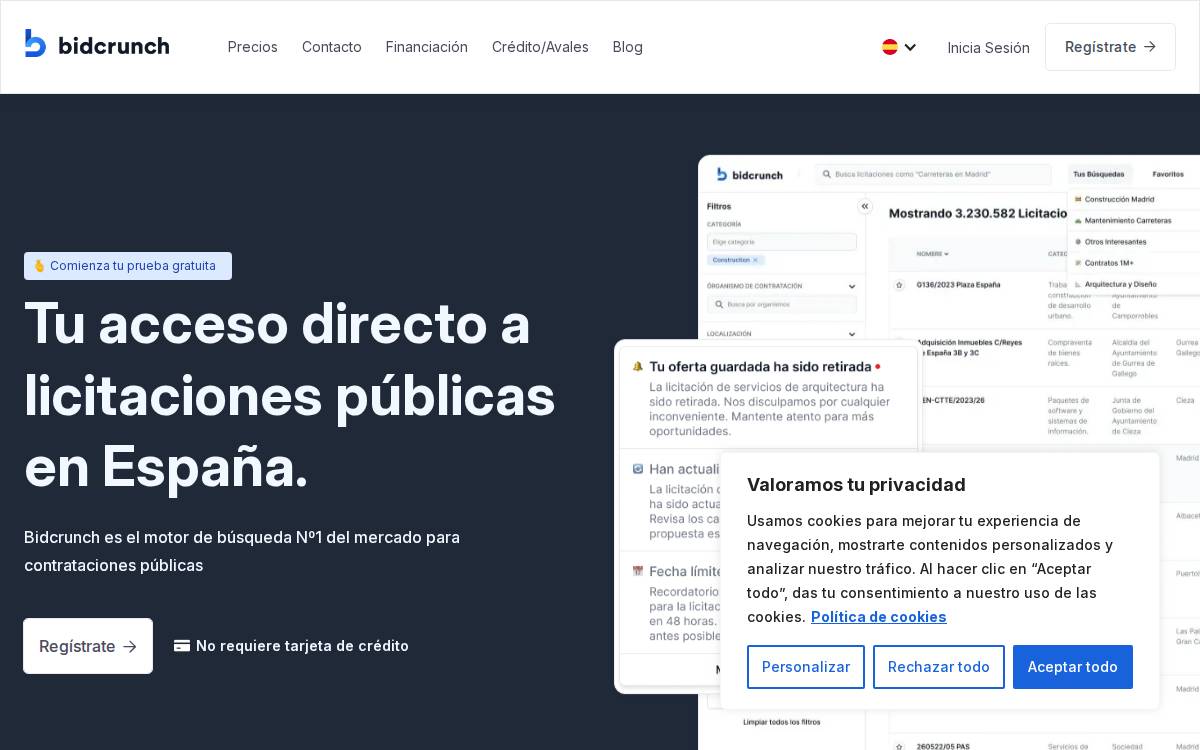
Task: Click the Spanish flag language icon
Action: click(890, 47)
